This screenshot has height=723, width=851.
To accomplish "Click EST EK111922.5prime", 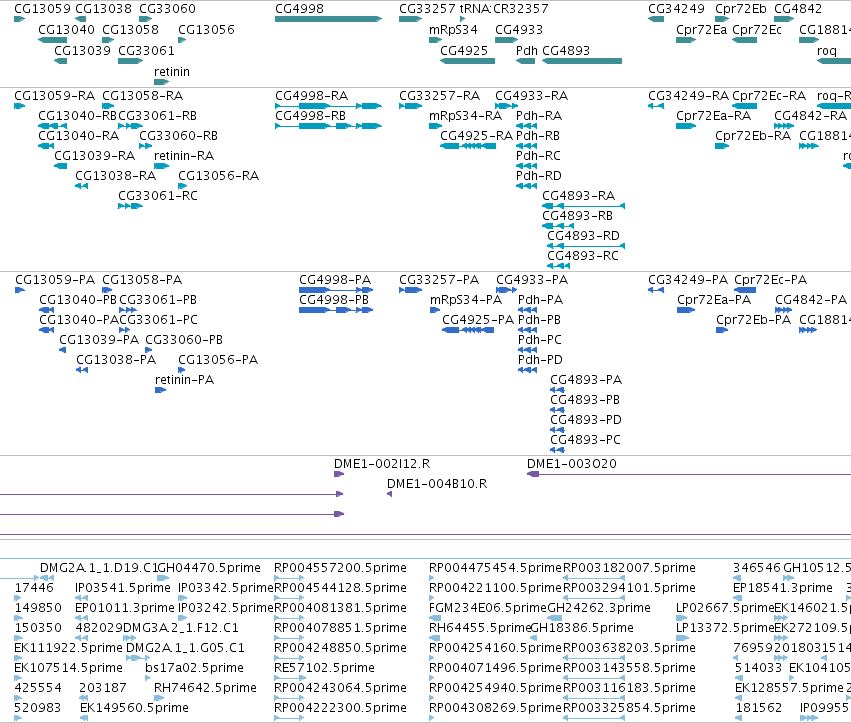I will click(x=68, y=648).
